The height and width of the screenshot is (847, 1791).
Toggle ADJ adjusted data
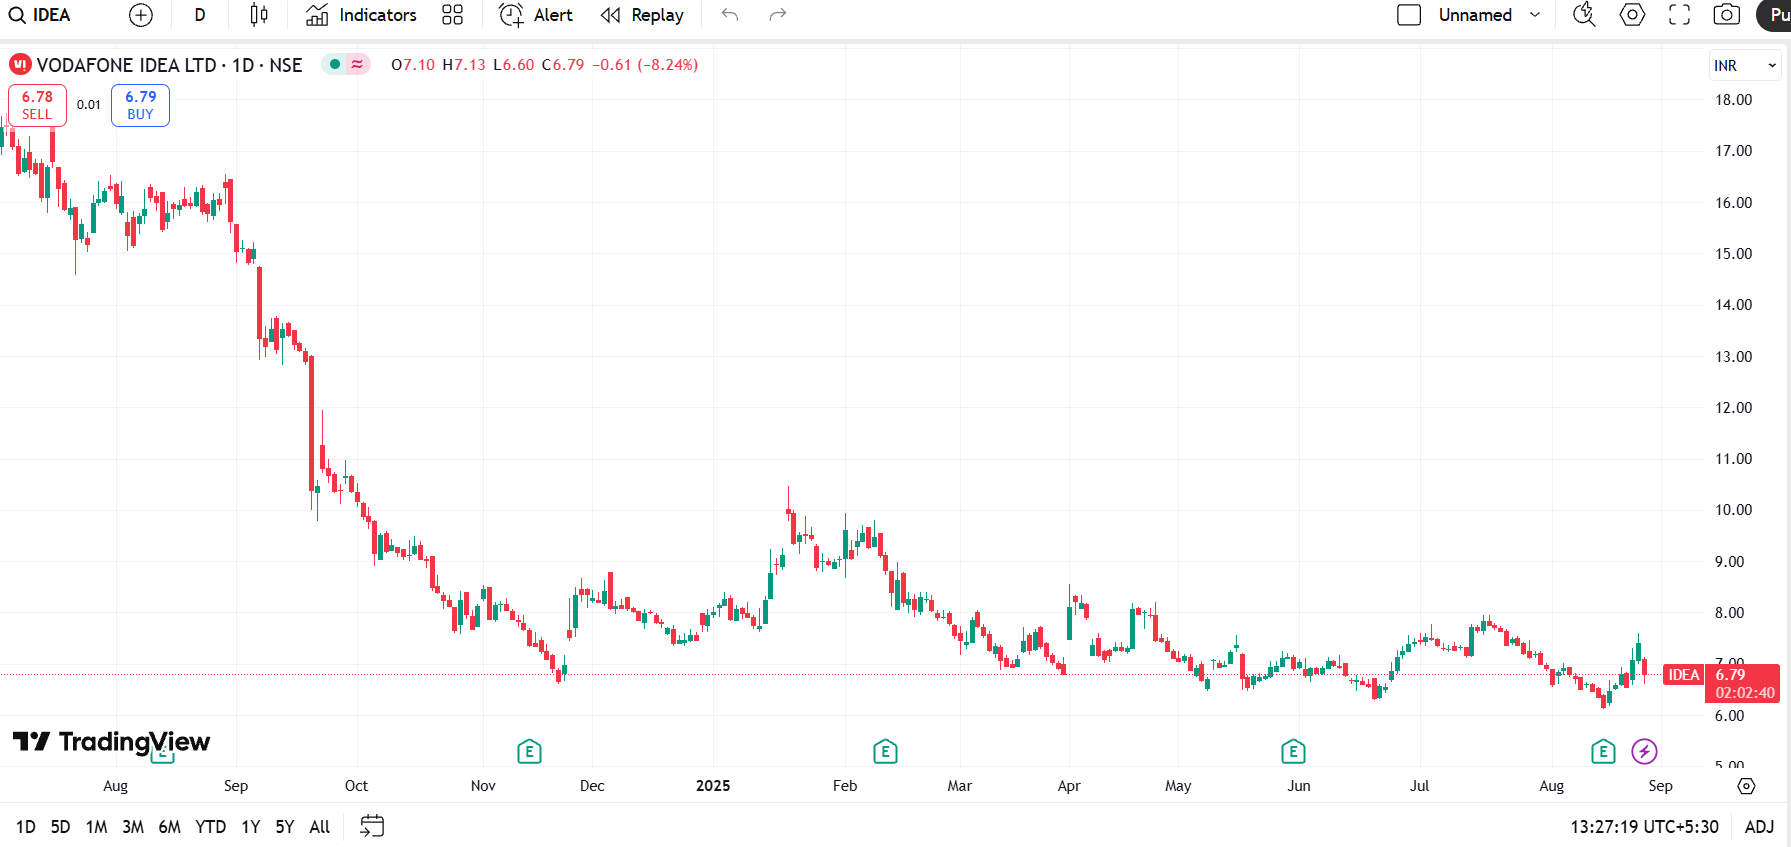click(1759, 827)
